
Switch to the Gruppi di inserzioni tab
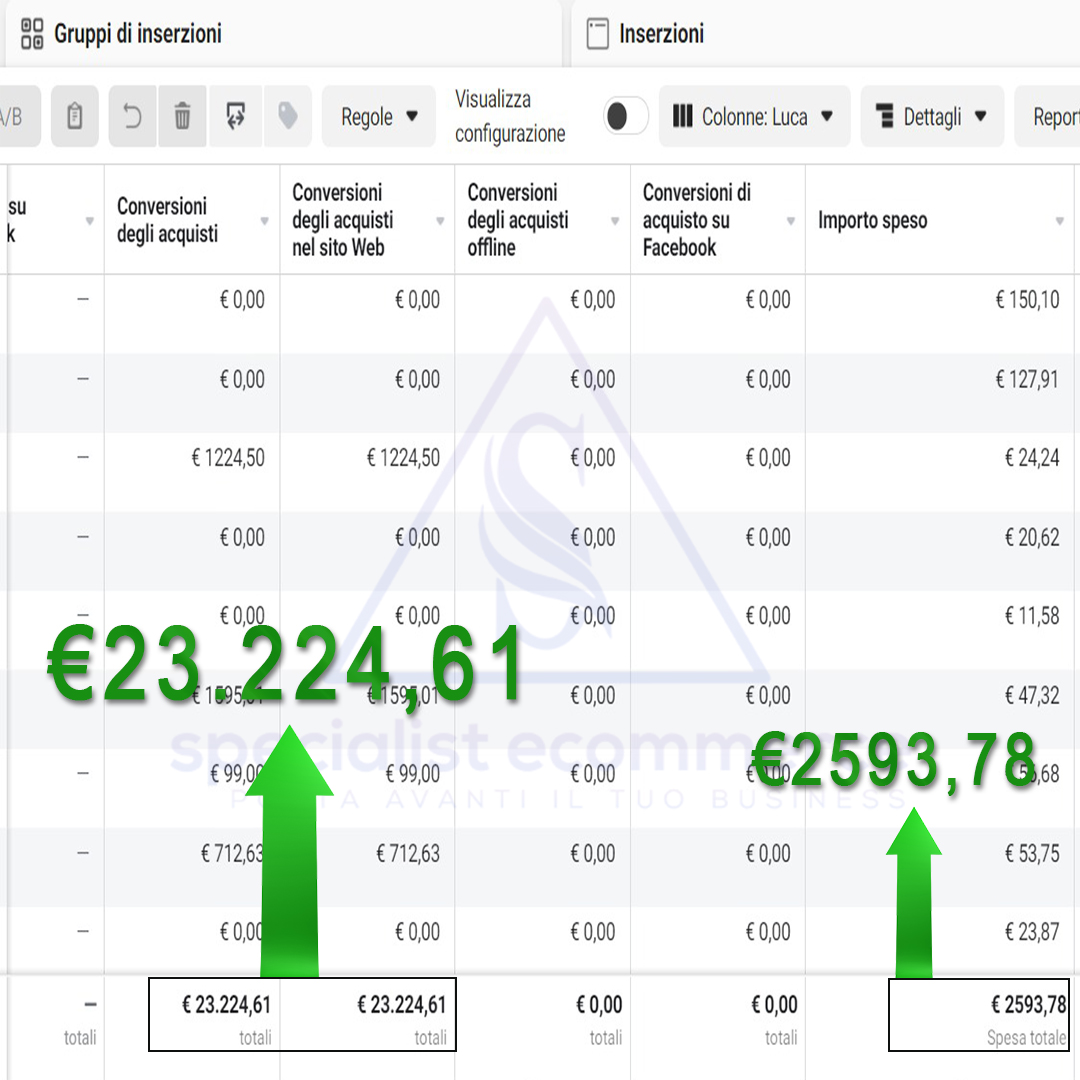pos(138,34)
